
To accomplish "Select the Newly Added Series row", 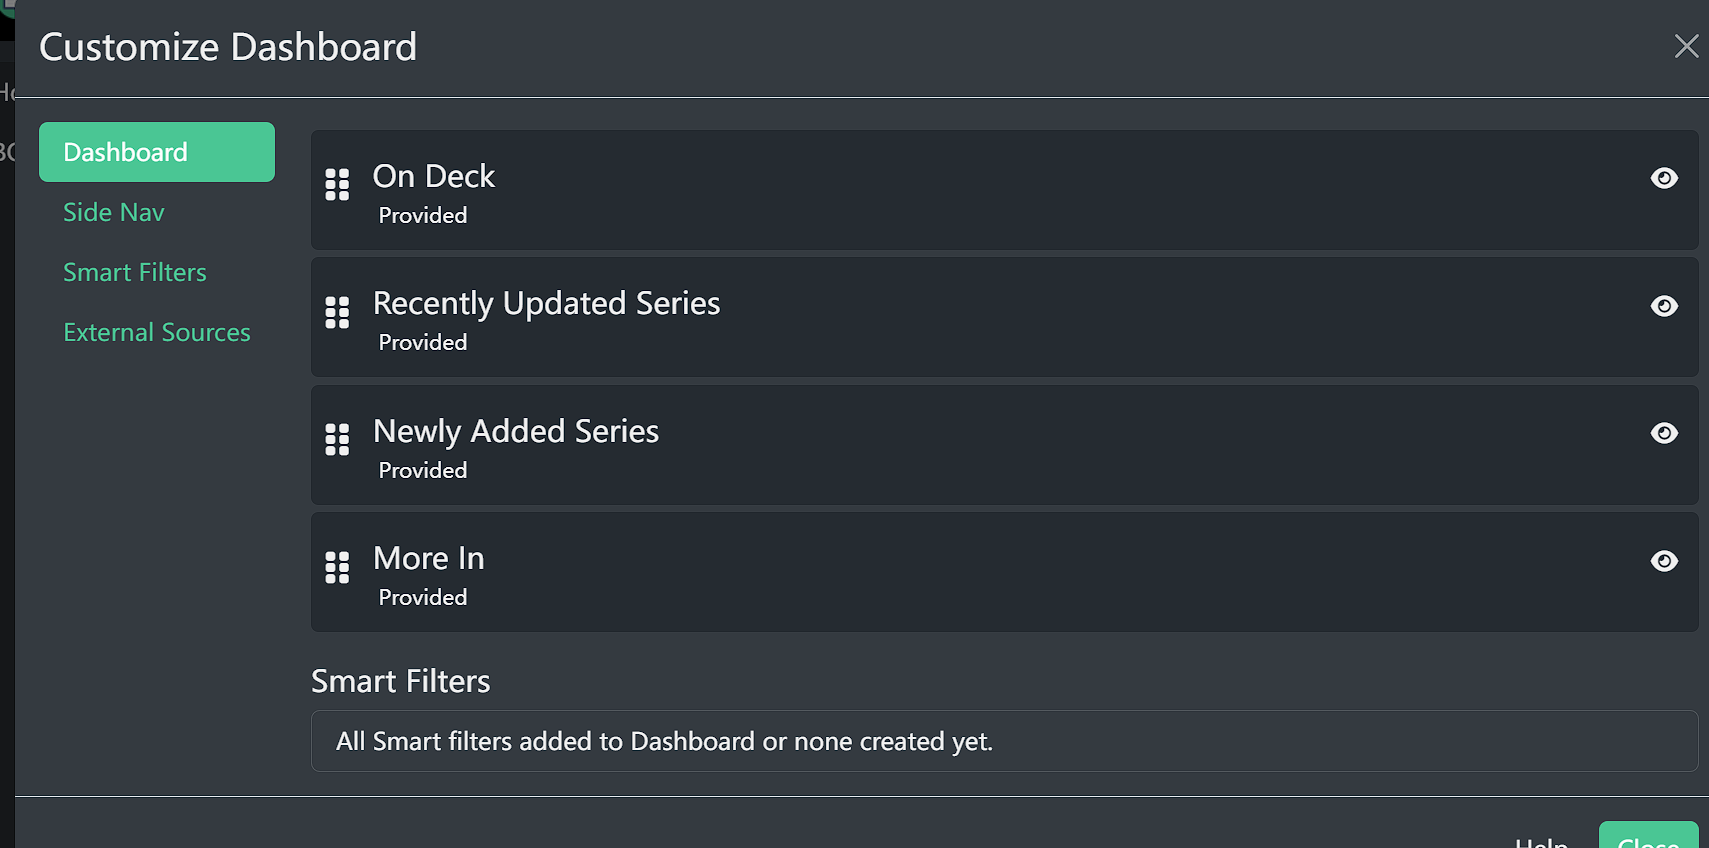I will 1005,445.
